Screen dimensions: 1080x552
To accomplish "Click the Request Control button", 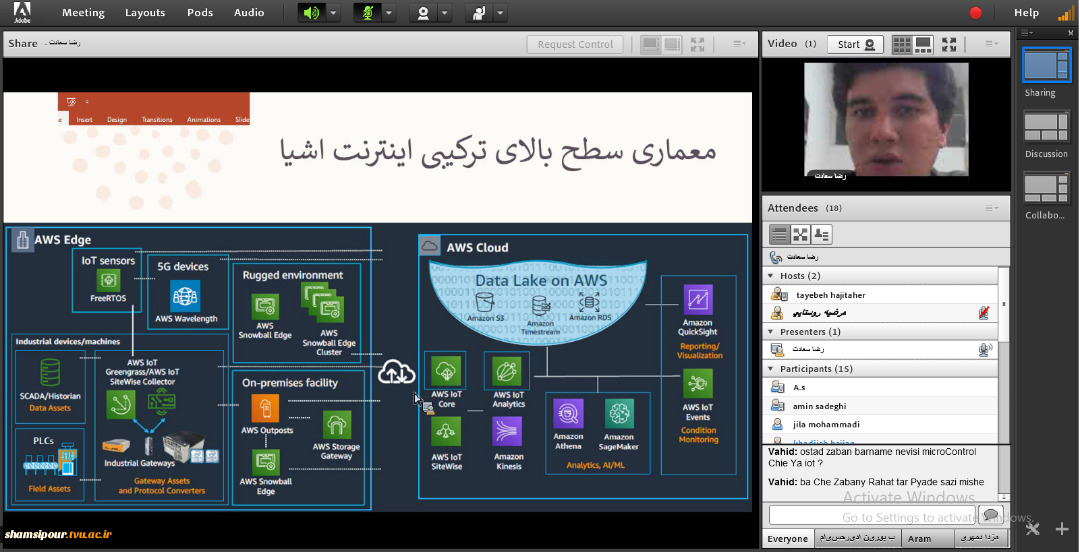I will coord(575,44).
